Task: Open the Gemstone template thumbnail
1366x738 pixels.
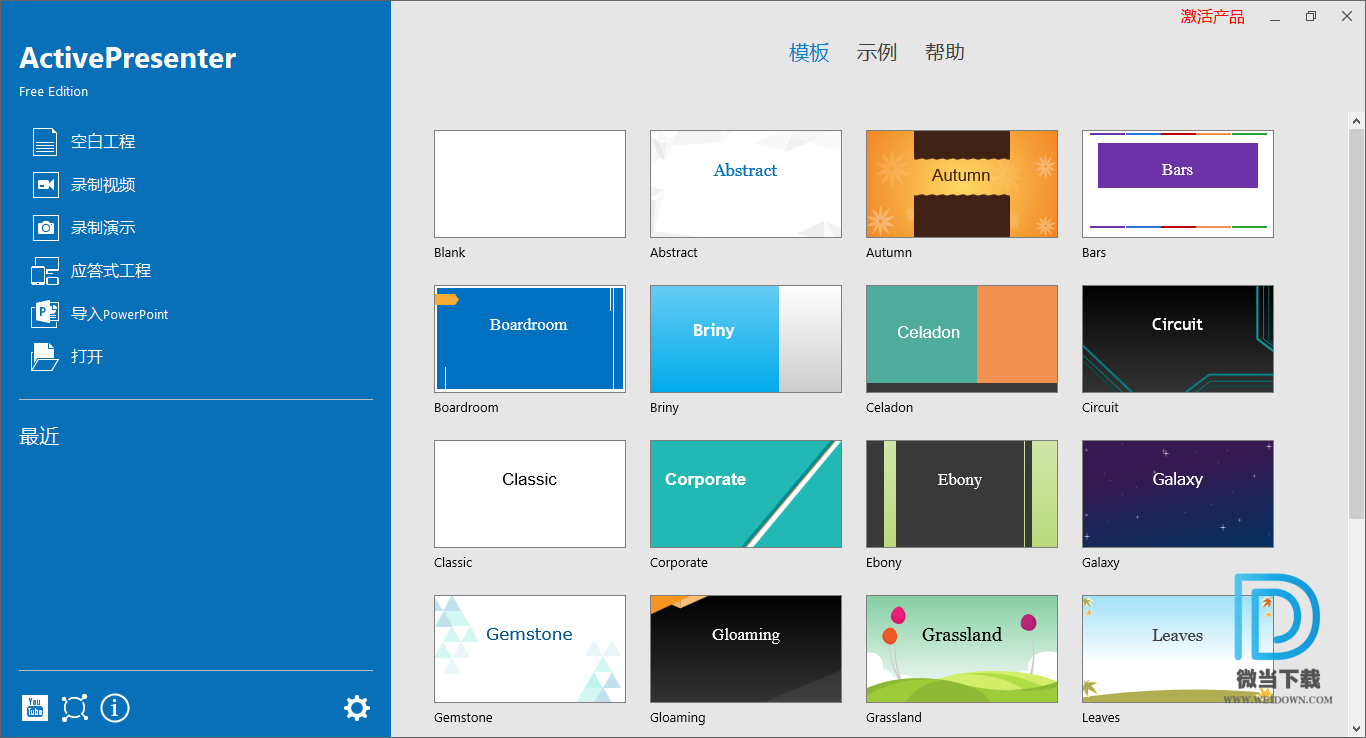Action: coord(530,649)
